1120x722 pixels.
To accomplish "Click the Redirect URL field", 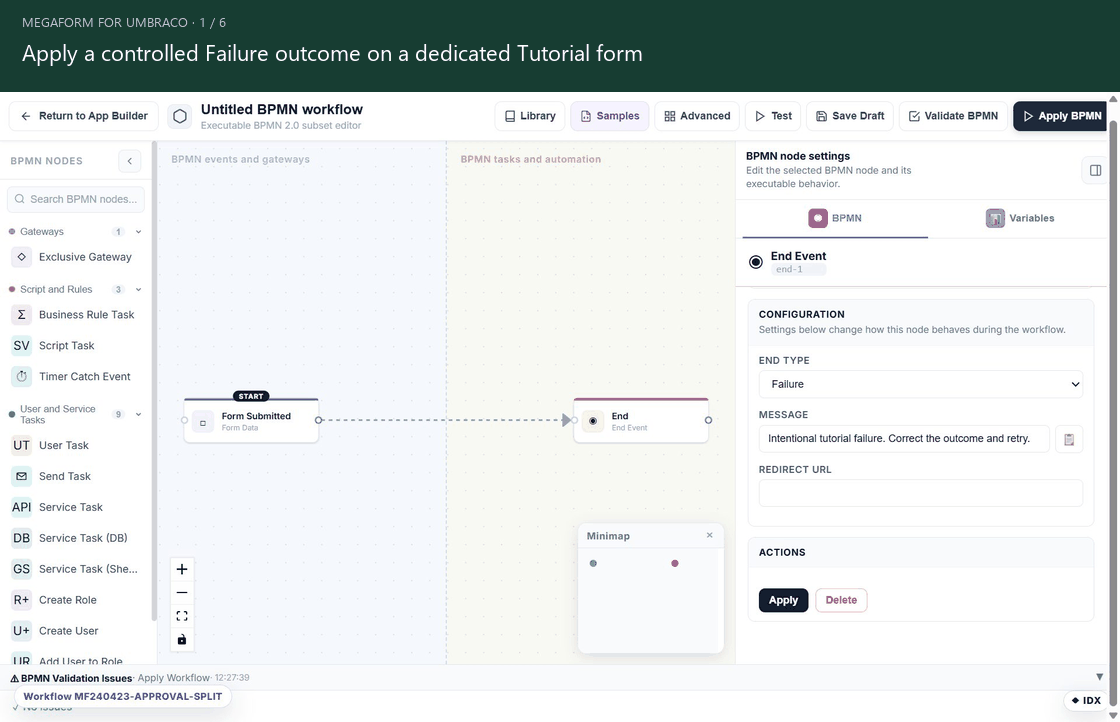I will pos(921,493).
